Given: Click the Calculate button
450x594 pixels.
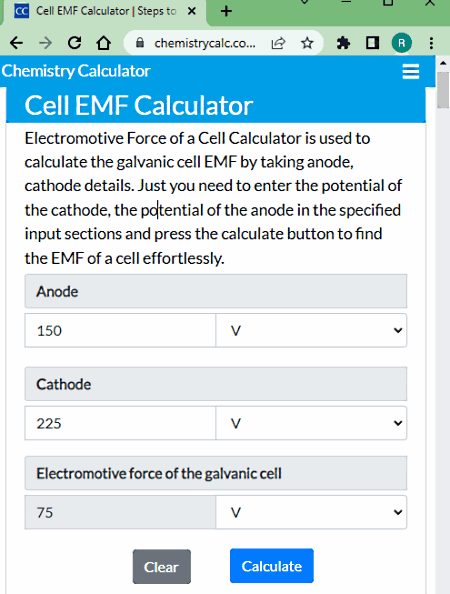Looking at the screenshot, I should click(272, 566).
